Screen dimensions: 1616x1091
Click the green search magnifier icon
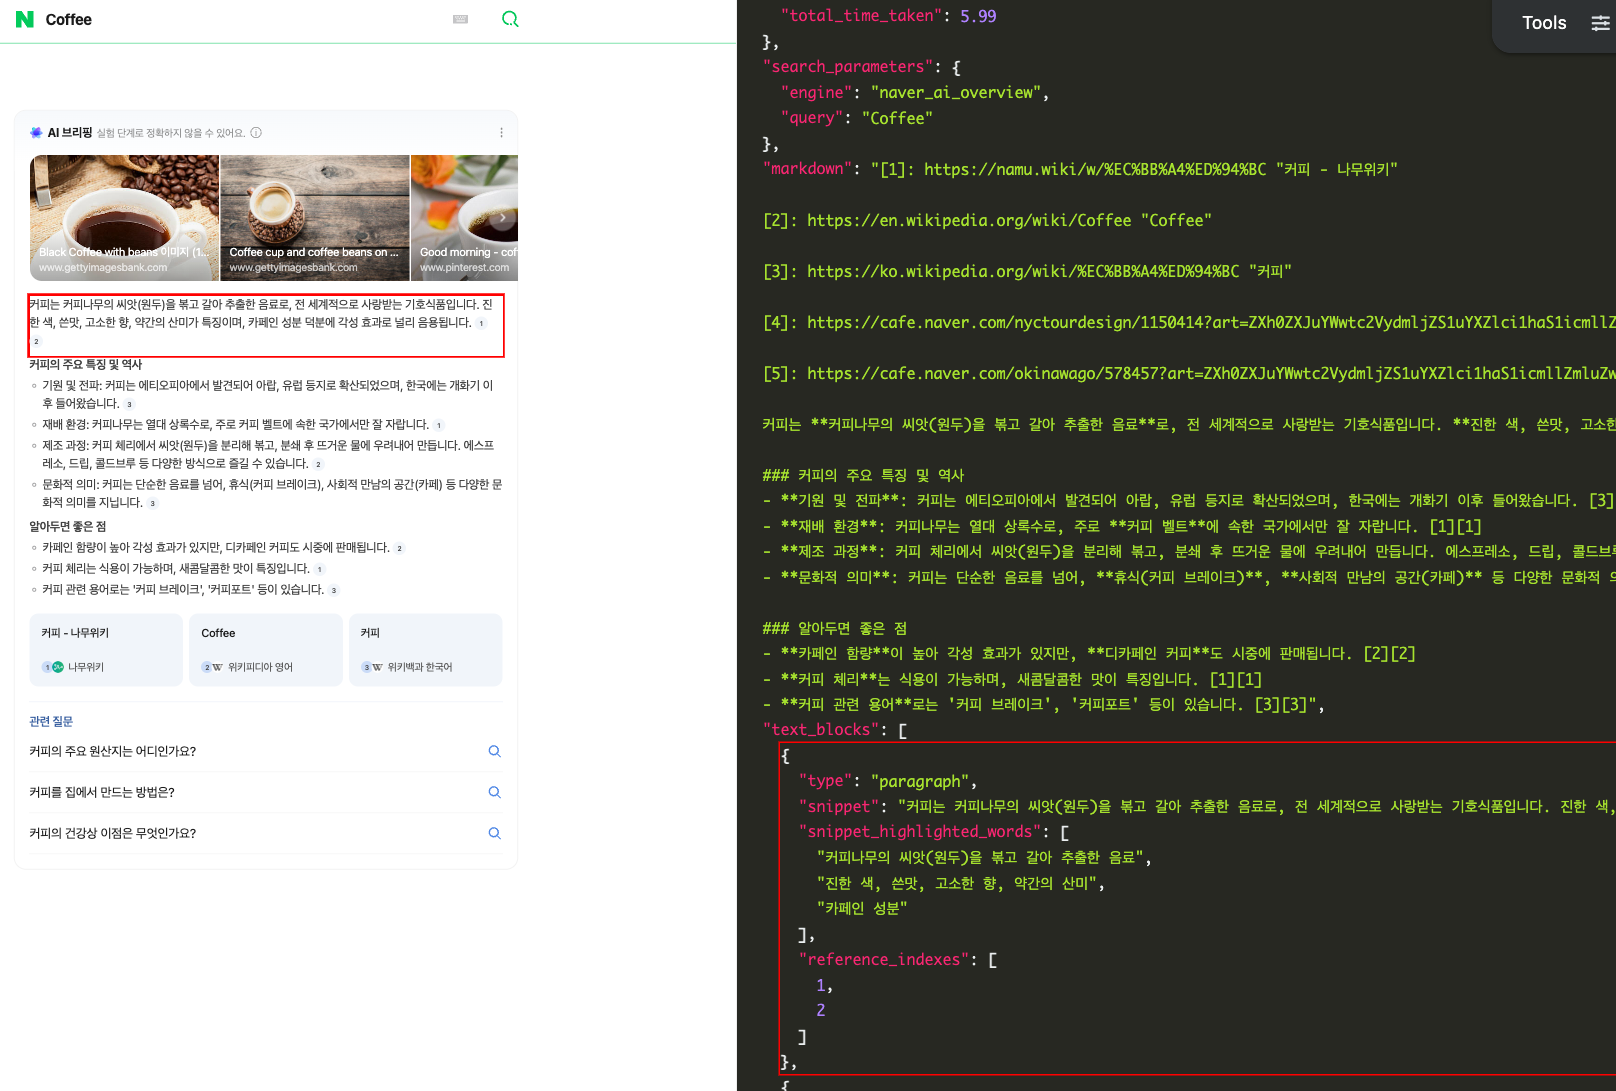click(x=510, y=19)
